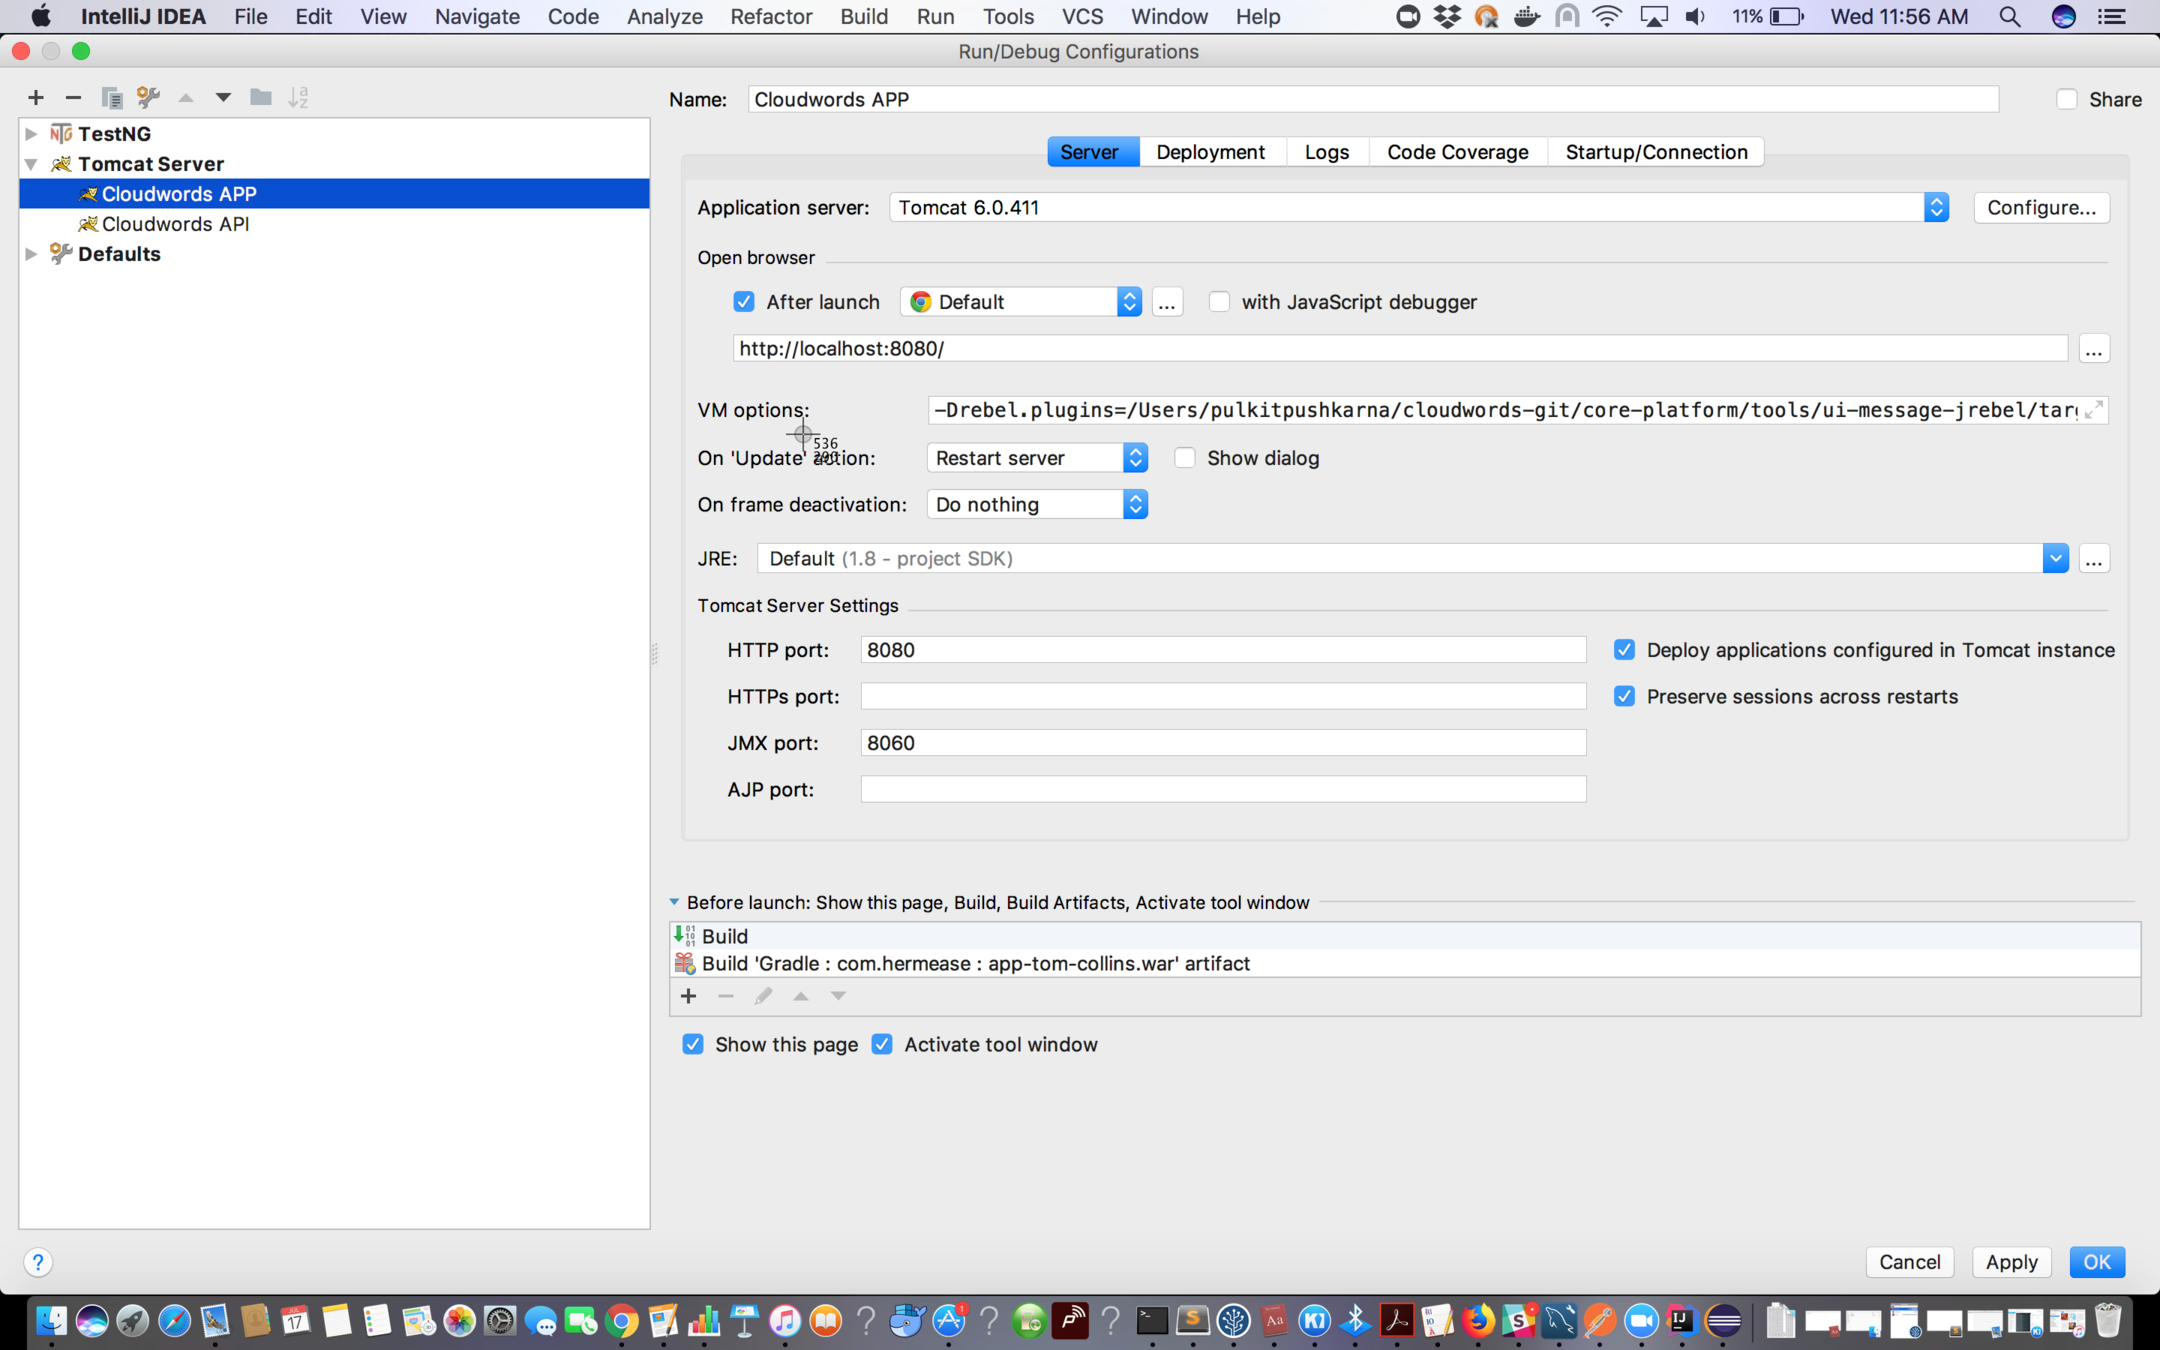The image size is (2160, 1350).
Task: Open On frame deactivation dropdown
Action: tap(1037, 505)
